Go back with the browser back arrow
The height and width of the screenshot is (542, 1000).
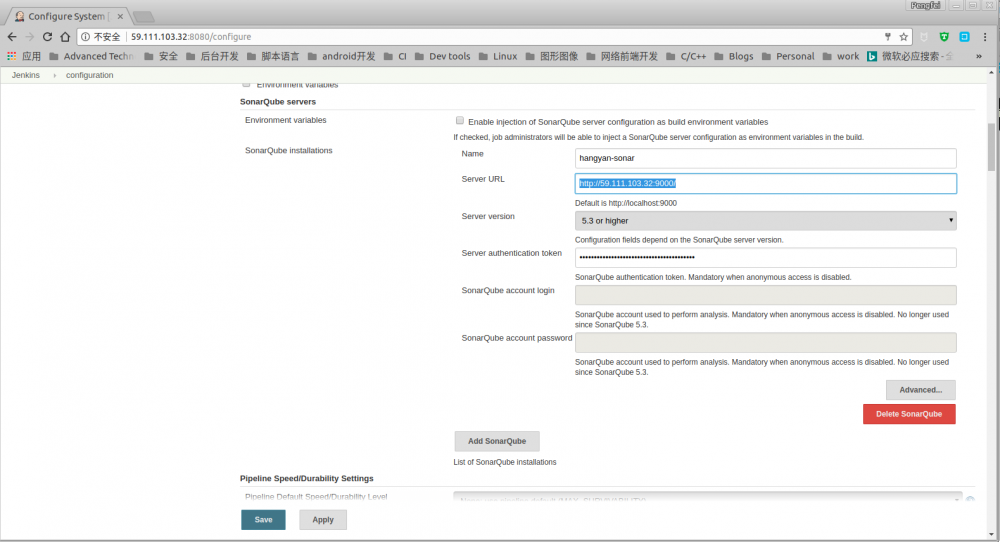[11, 37]
